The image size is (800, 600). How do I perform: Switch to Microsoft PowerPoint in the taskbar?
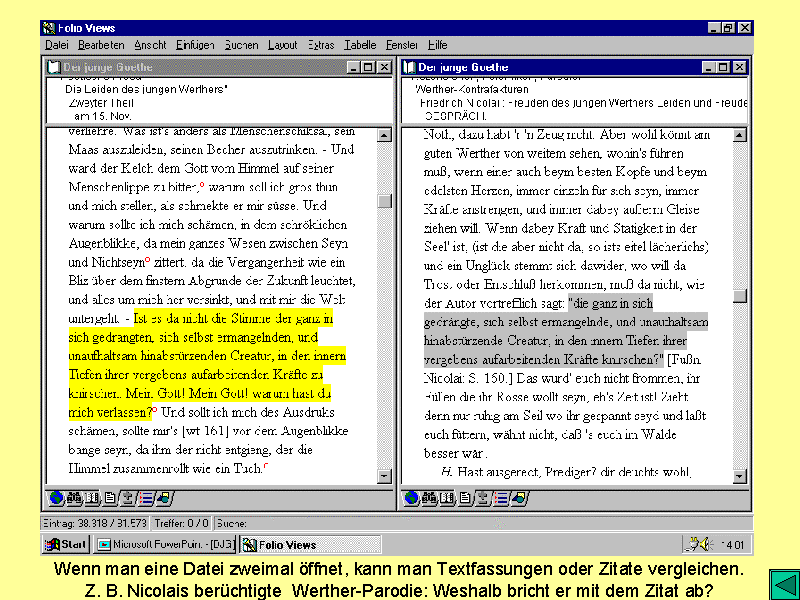165,545
